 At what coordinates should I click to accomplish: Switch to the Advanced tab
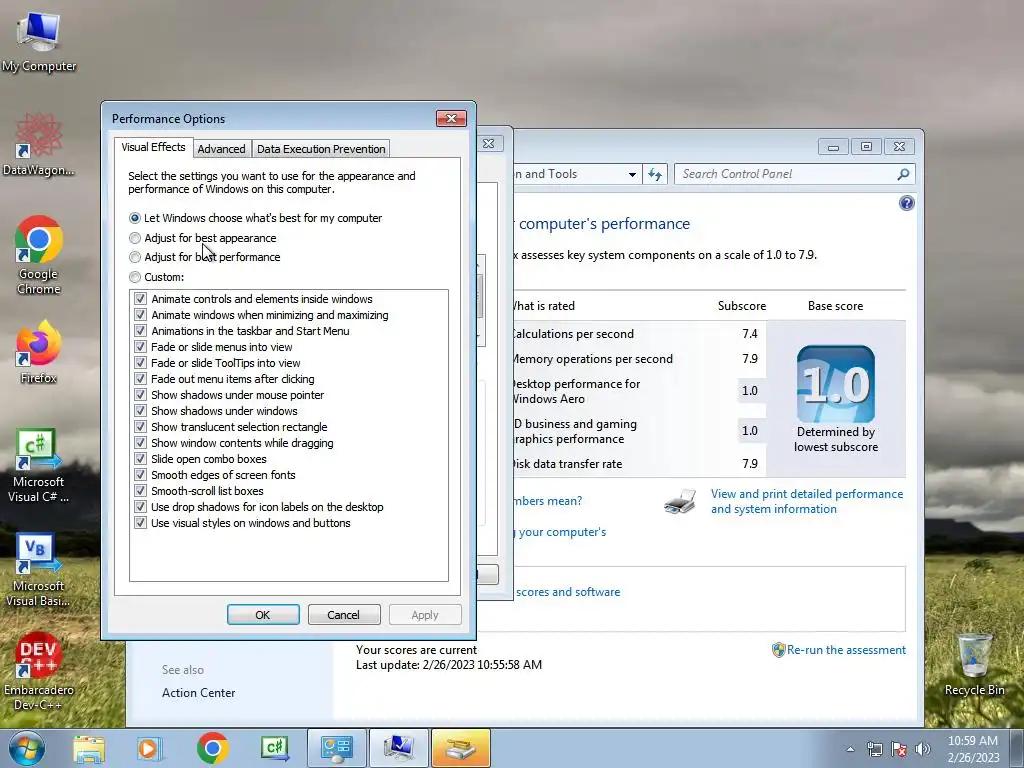pyautogui.click(x=221, y=149)
